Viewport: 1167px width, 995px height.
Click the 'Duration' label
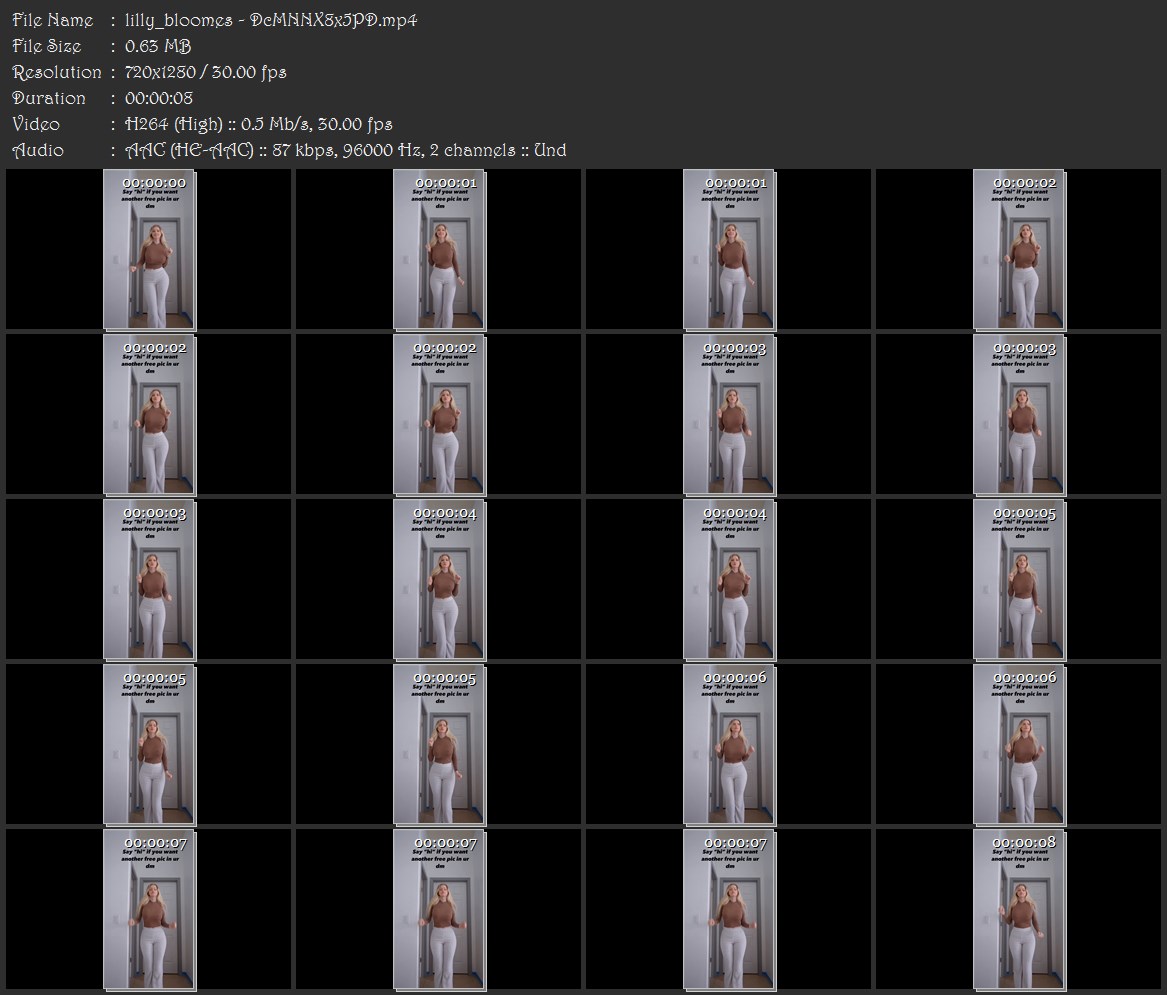49,98
